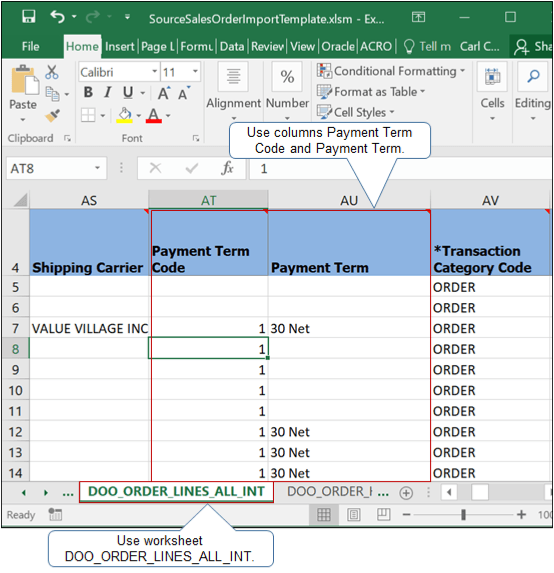Switch to the DOO_ORDER_H sheet tab

pyautogui.click(x=329, y=492)
